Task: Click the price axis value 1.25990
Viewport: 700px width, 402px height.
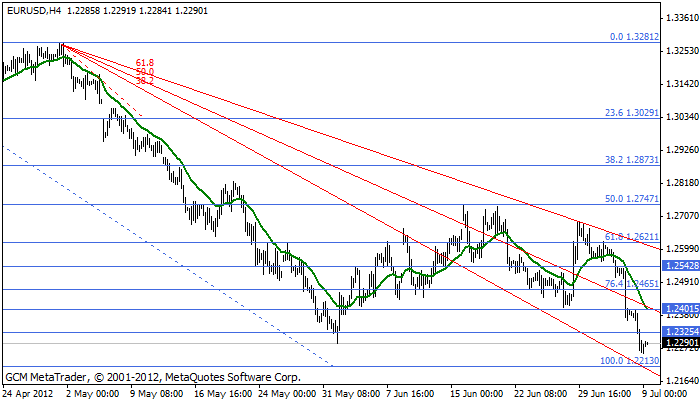Action: pos(682,249)
